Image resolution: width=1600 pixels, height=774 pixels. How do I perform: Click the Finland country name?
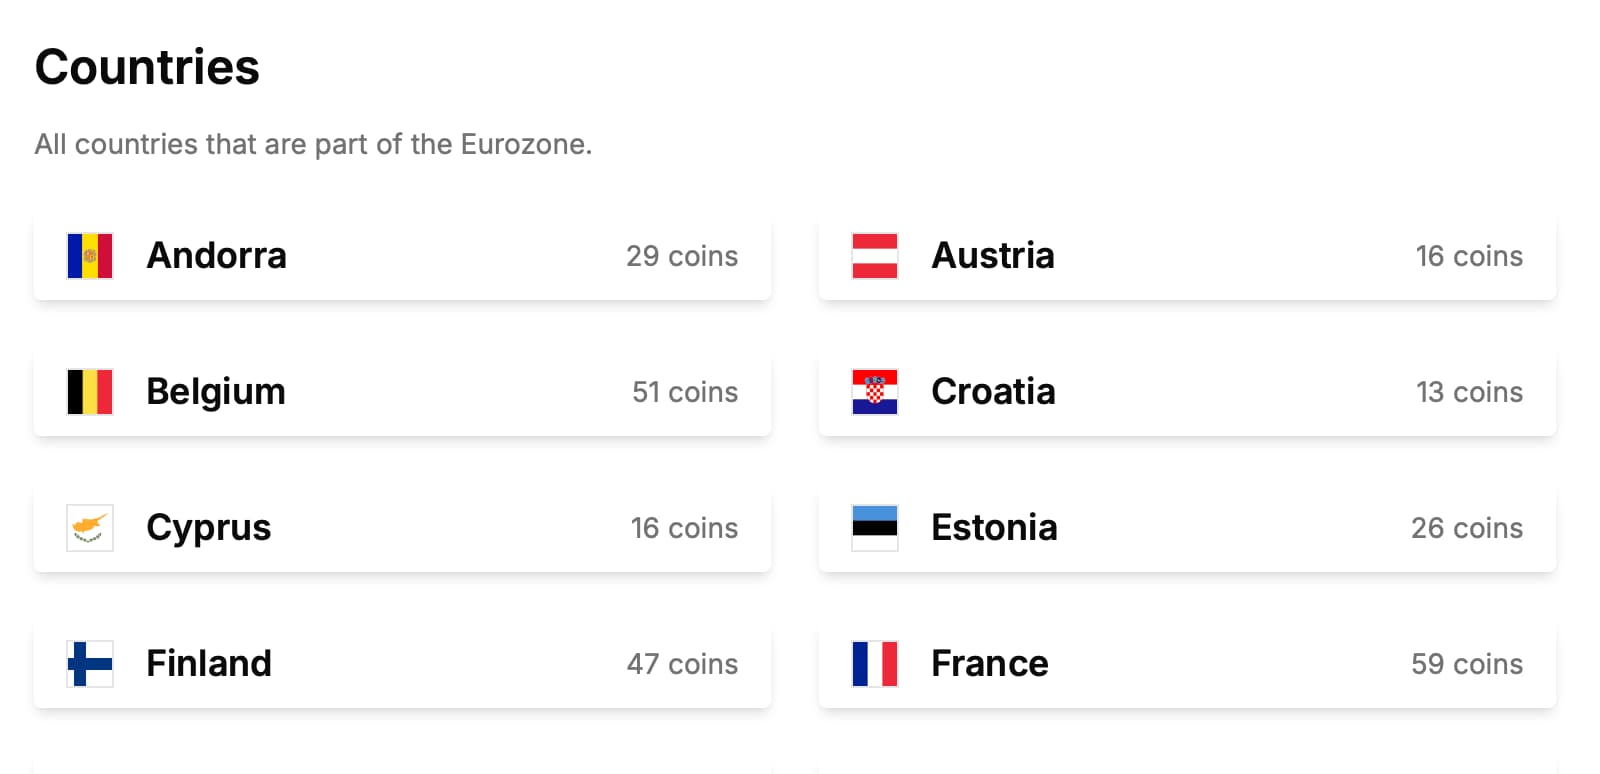(x=208, y=663)
